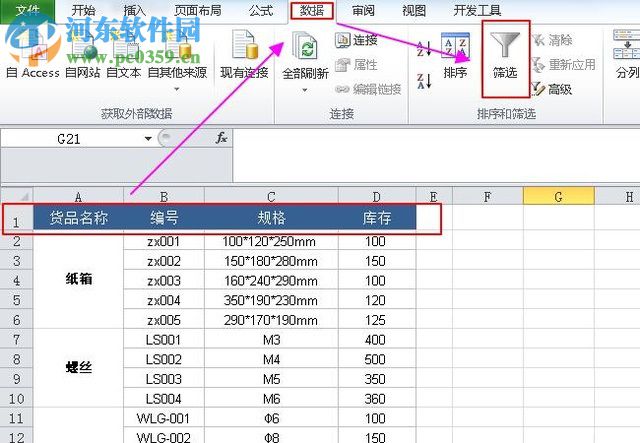Image resolution: width=640 pixels, height=443 pixels.
Task: Expand the Name Box dropdown arrow
Action: [x=148, y=139]
